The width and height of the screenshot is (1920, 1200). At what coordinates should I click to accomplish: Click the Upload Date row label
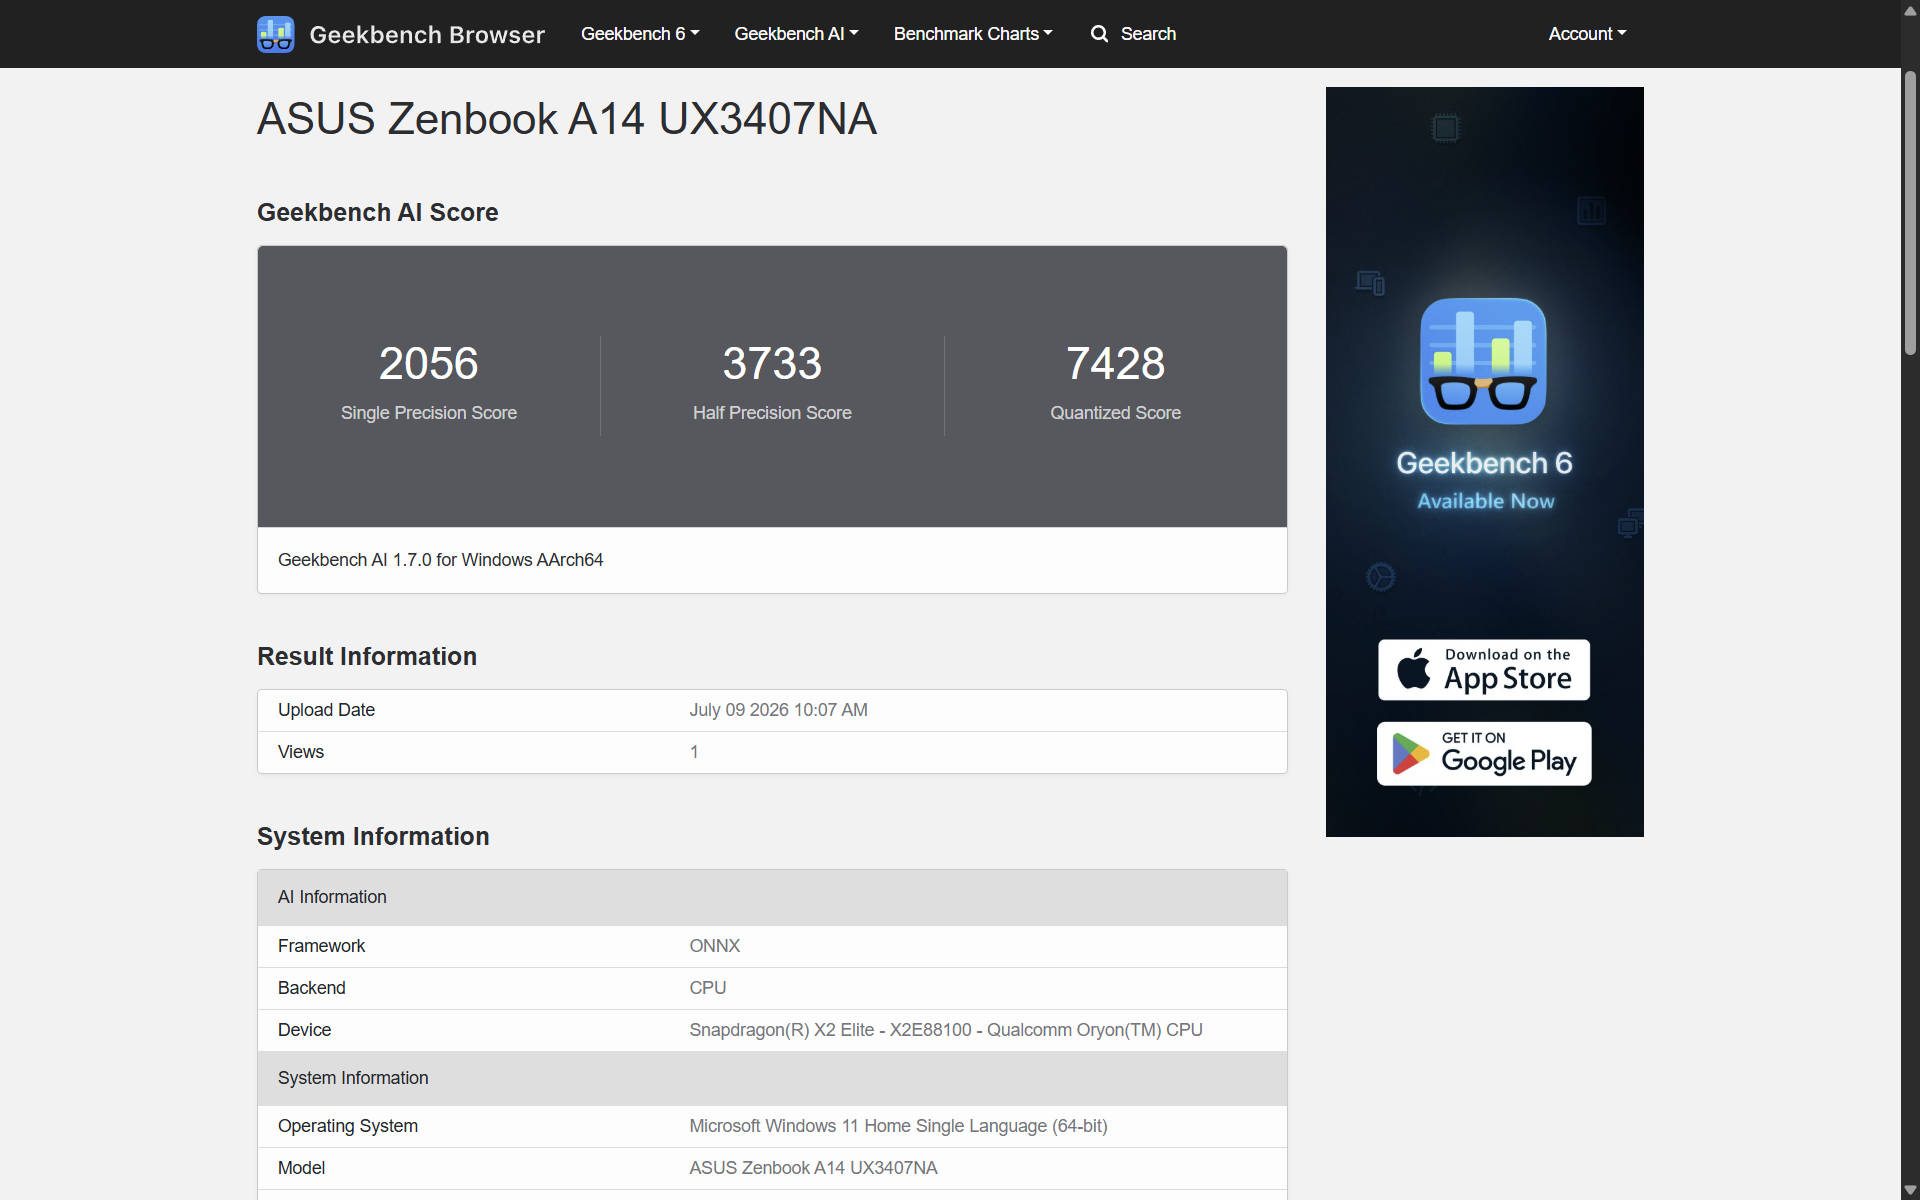[326, 710]
